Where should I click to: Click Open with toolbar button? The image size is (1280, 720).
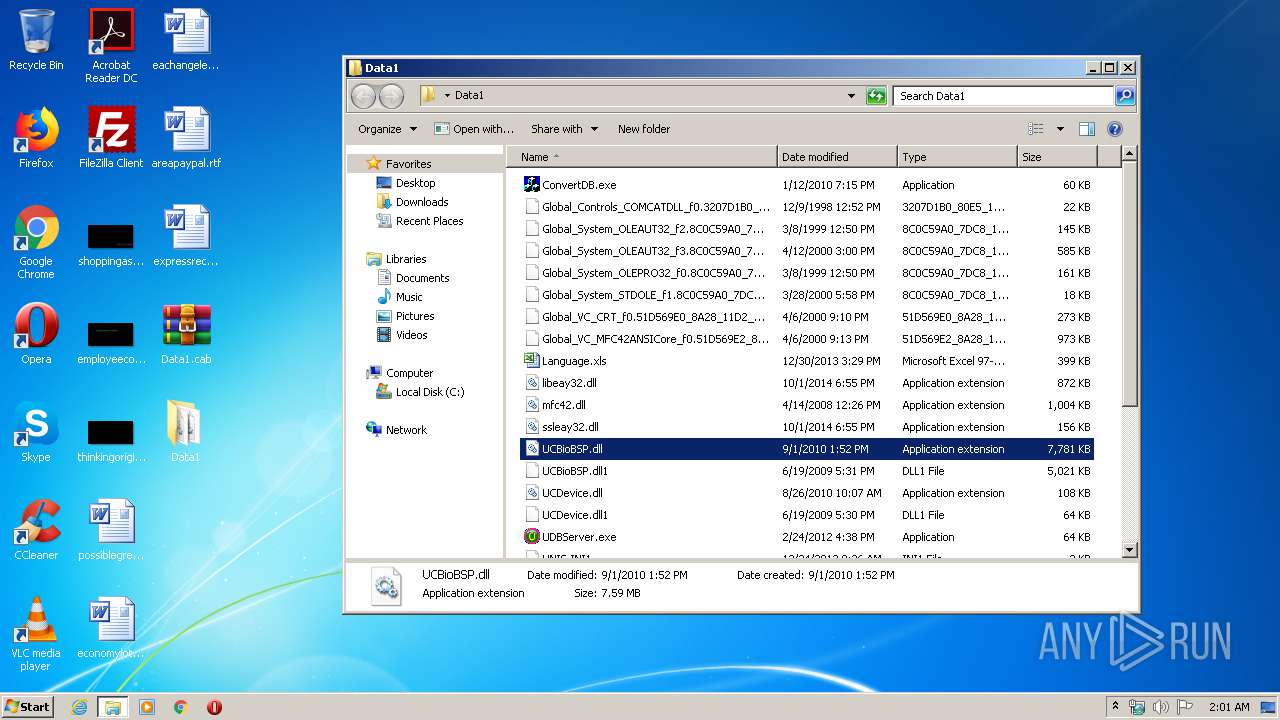pos(474,129)
